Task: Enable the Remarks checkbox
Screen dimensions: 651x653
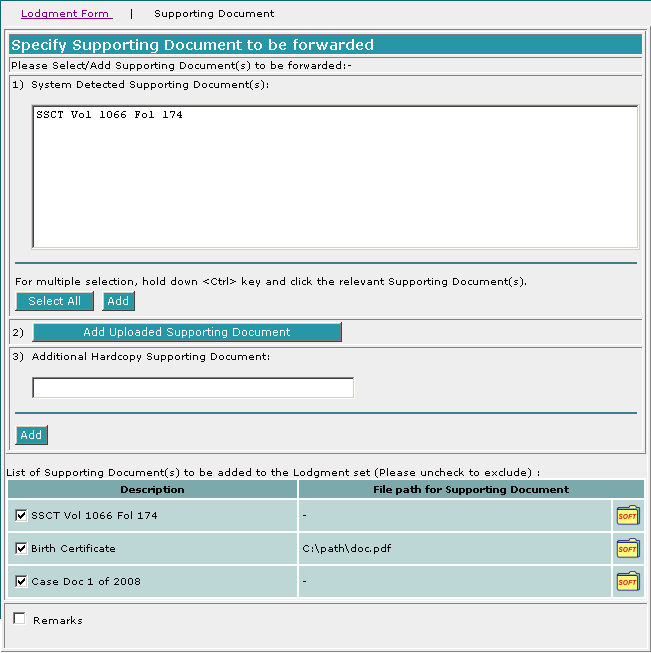Action: point(19,619)
